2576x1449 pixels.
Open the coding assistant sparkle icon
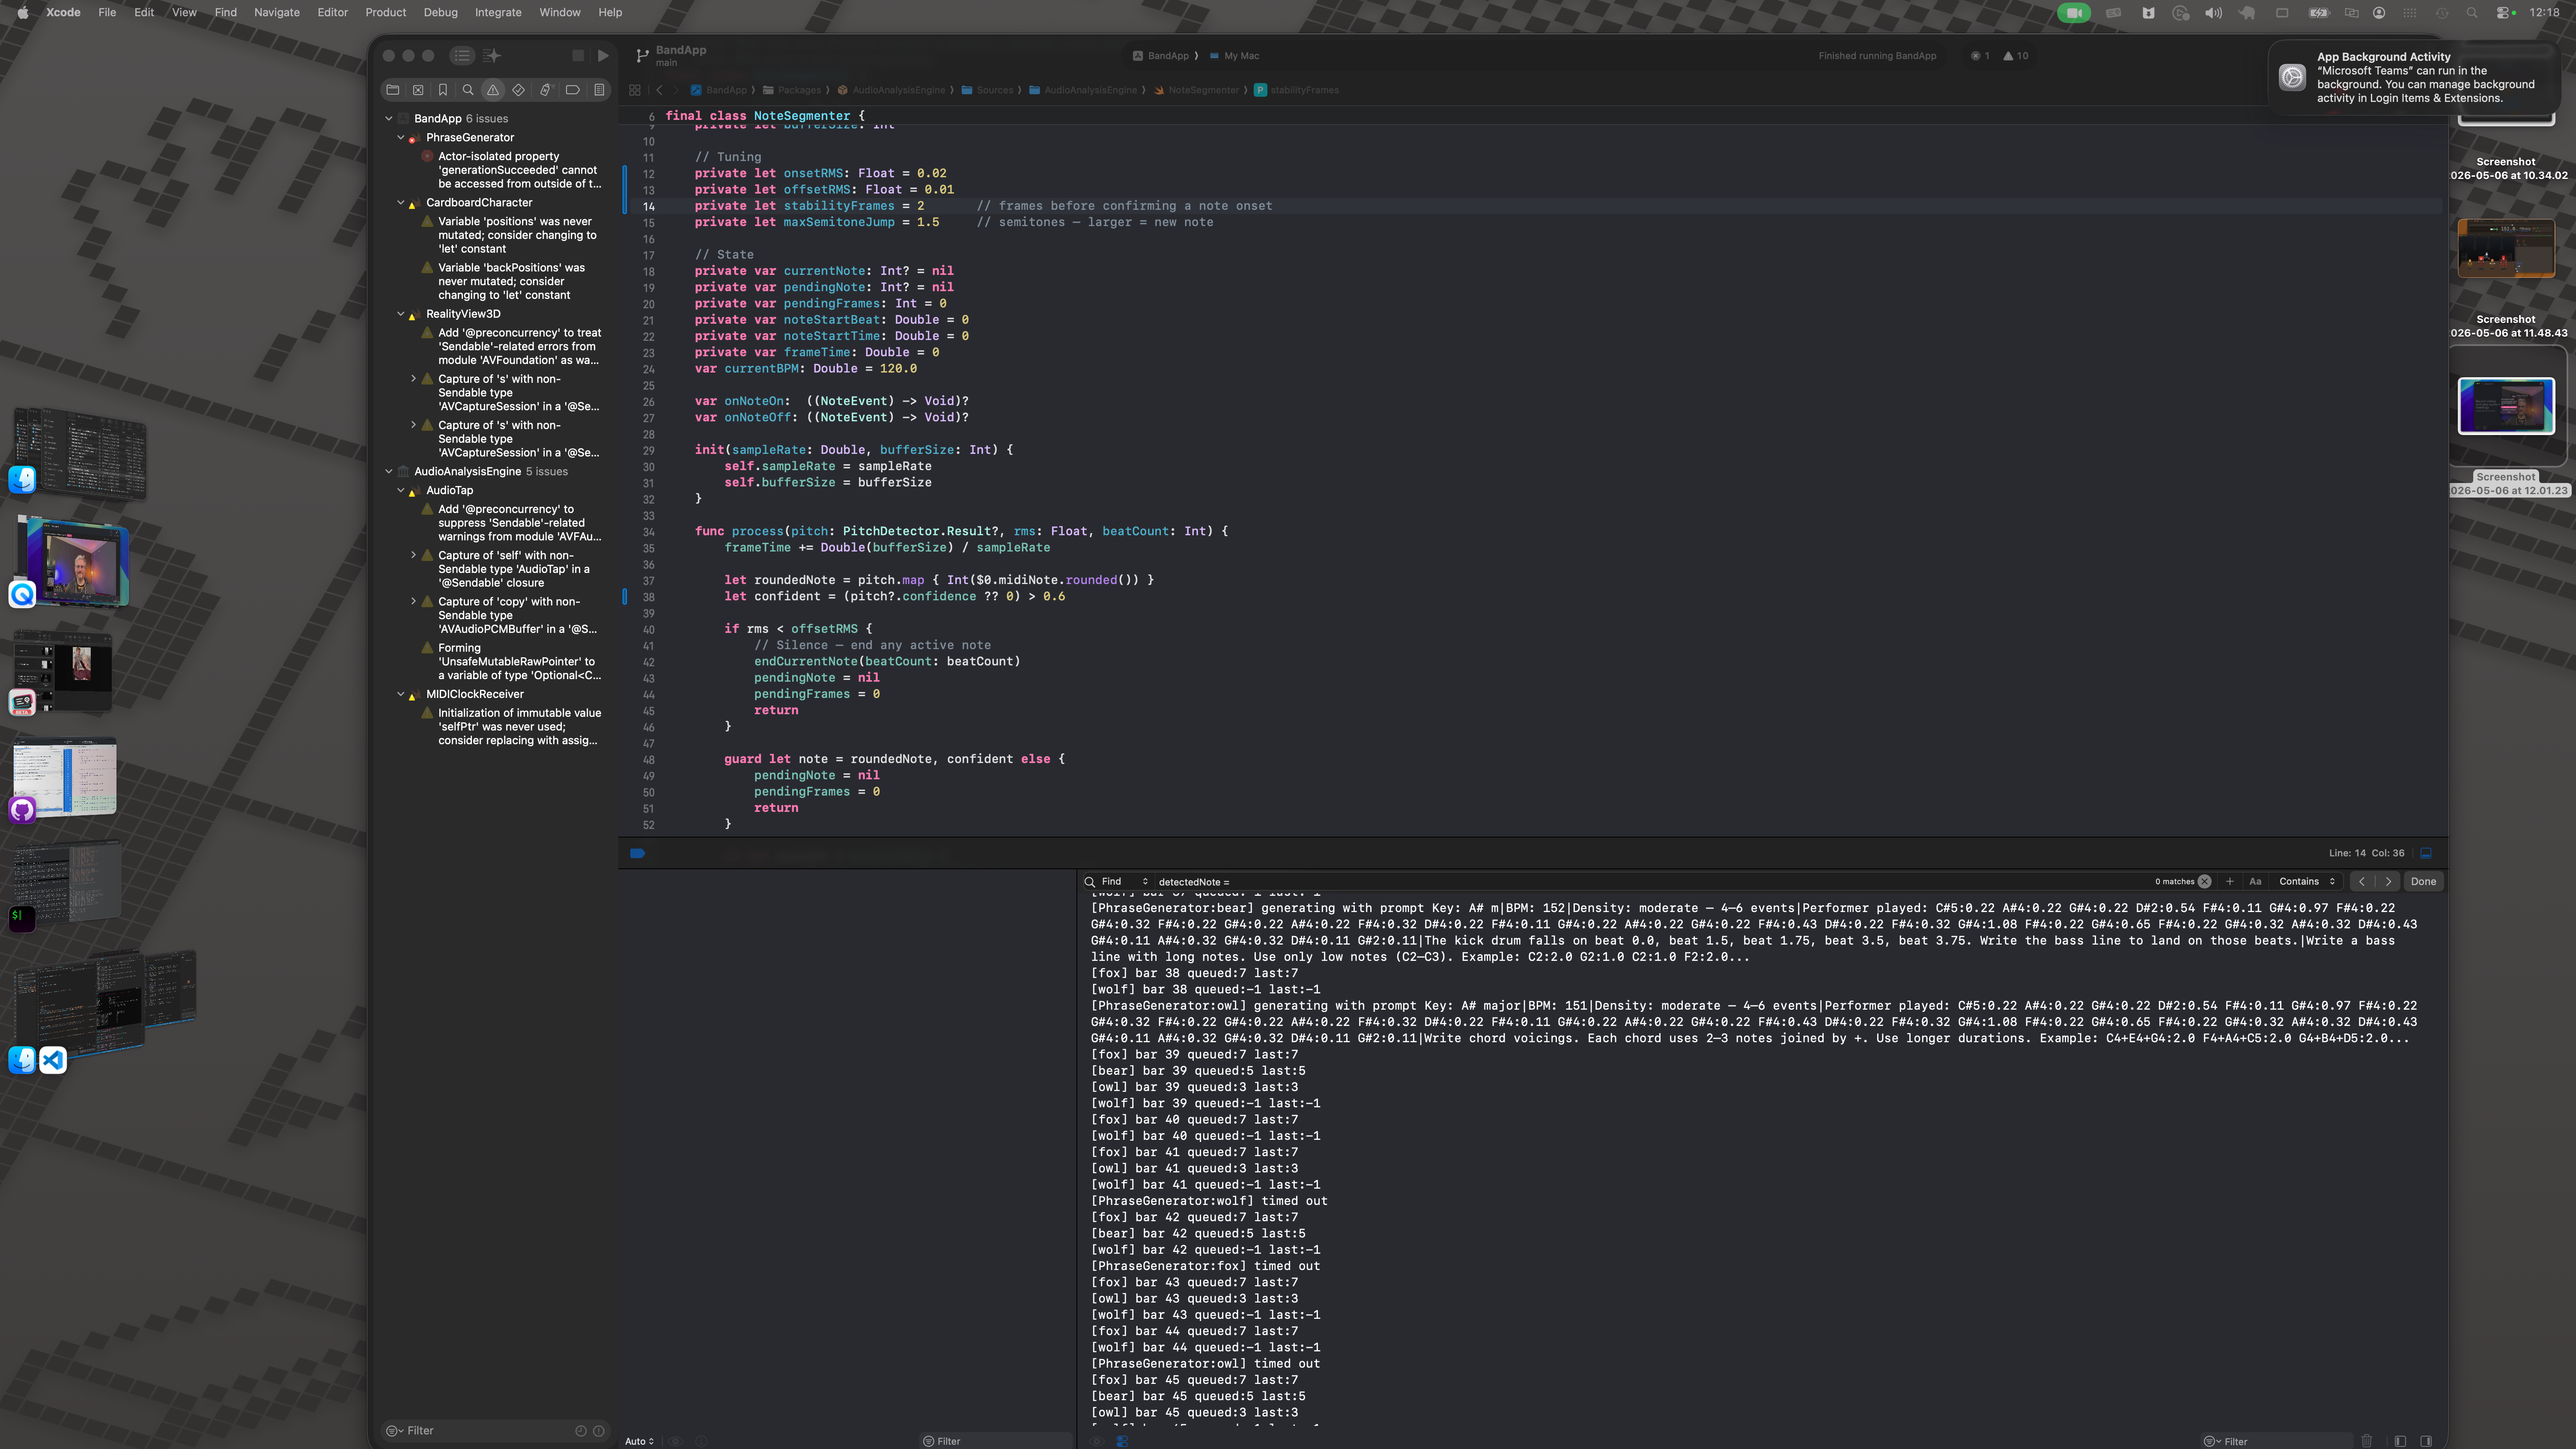coord(492,56)
